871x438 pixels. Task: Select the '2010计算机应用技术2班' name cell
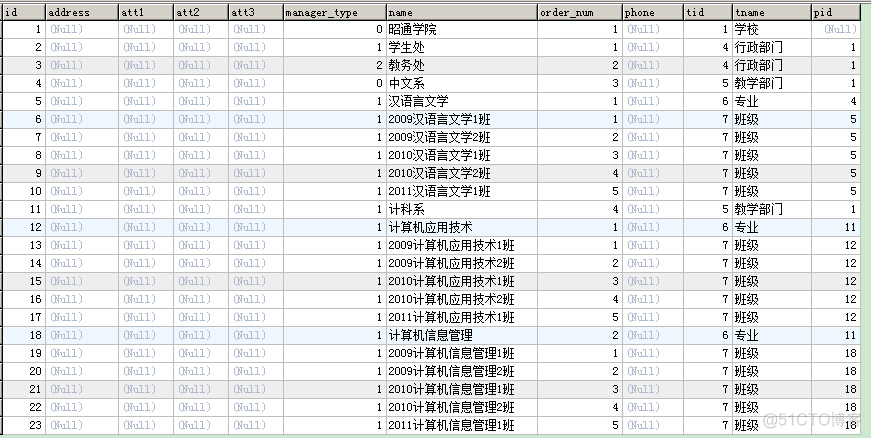[450, 300]
